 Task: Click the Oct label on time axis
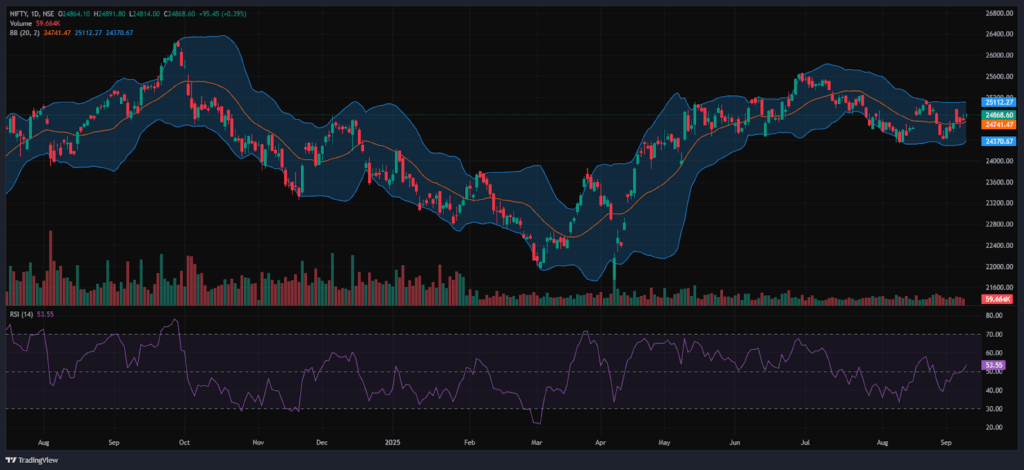click(186, 440)
